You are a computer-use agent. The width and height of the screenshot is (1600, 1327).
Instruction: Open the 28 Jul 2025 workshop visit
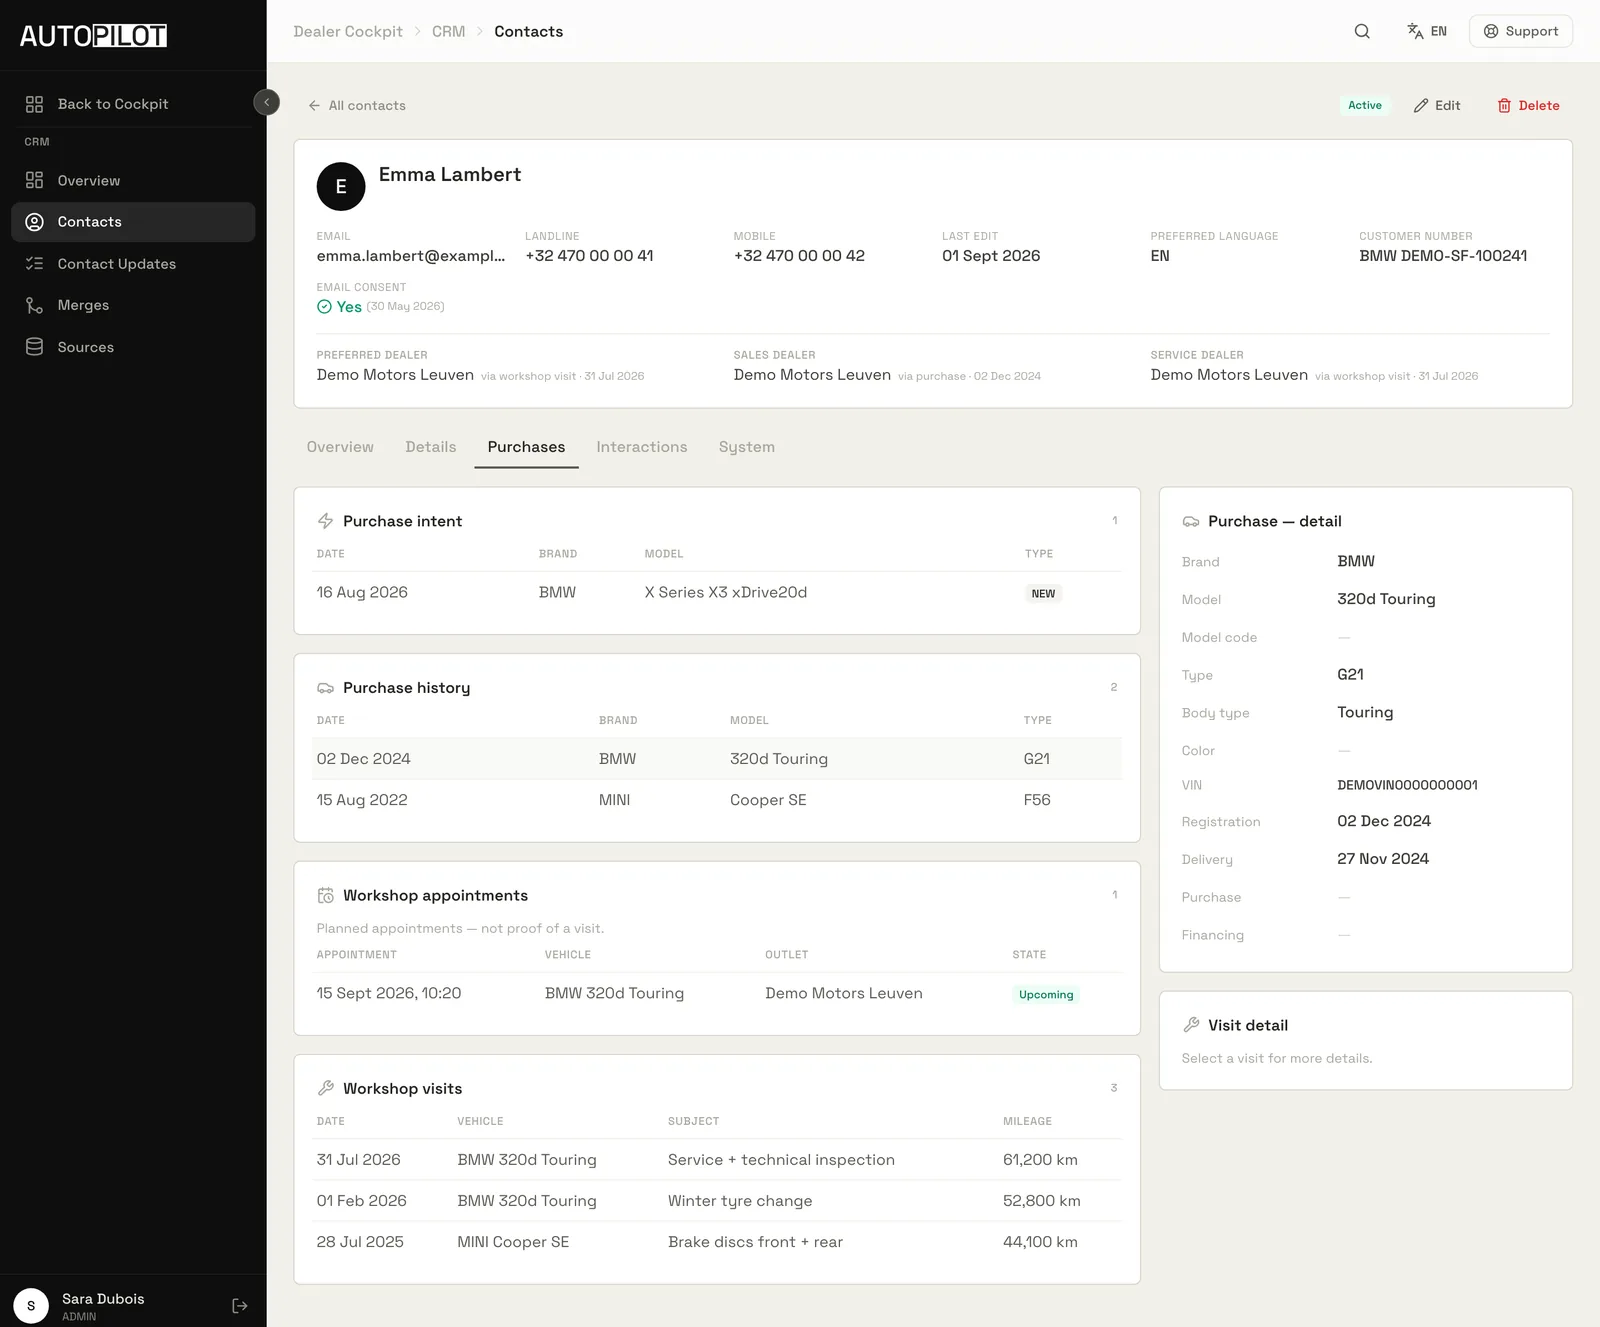[x=717, y=1242]
